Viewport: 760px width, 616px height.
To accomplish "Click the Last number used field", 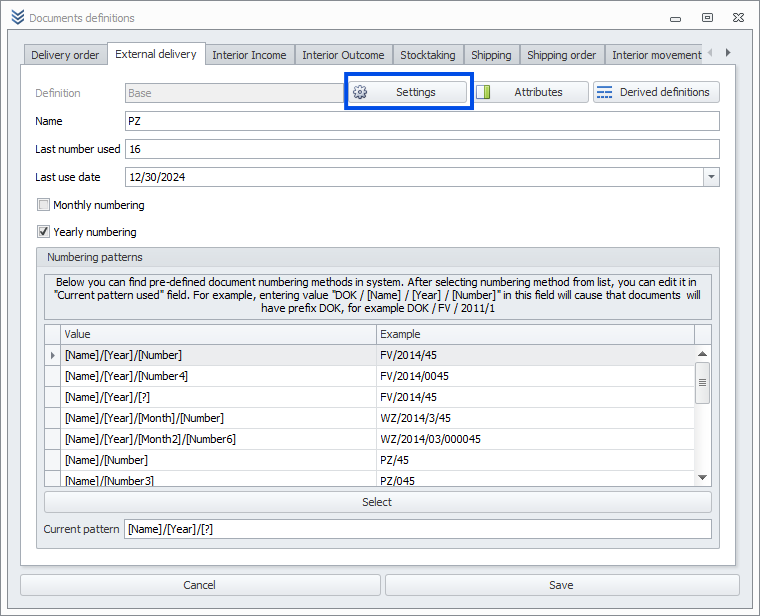I will coord(422,149).
